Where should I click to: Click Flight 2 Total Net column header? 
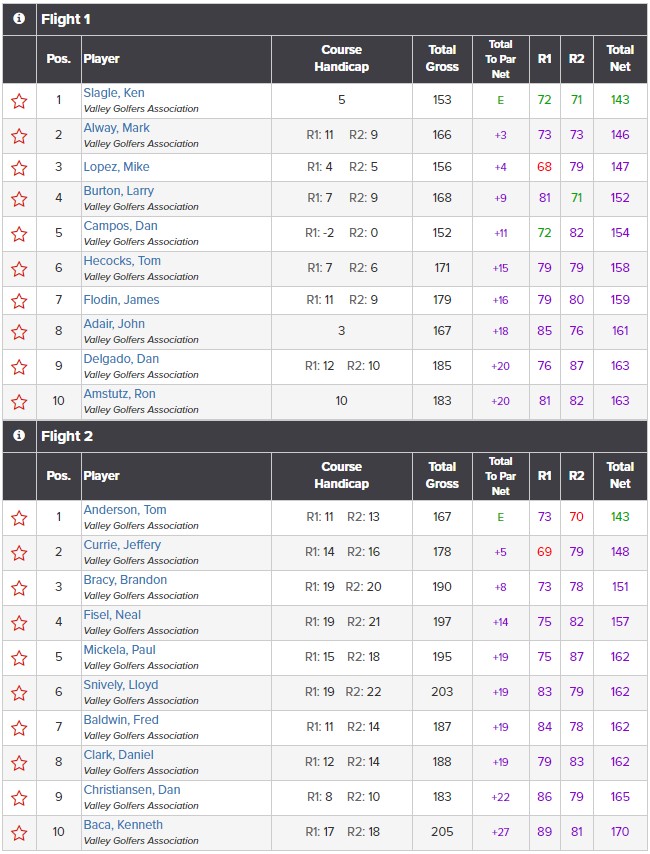coord(620,475)
